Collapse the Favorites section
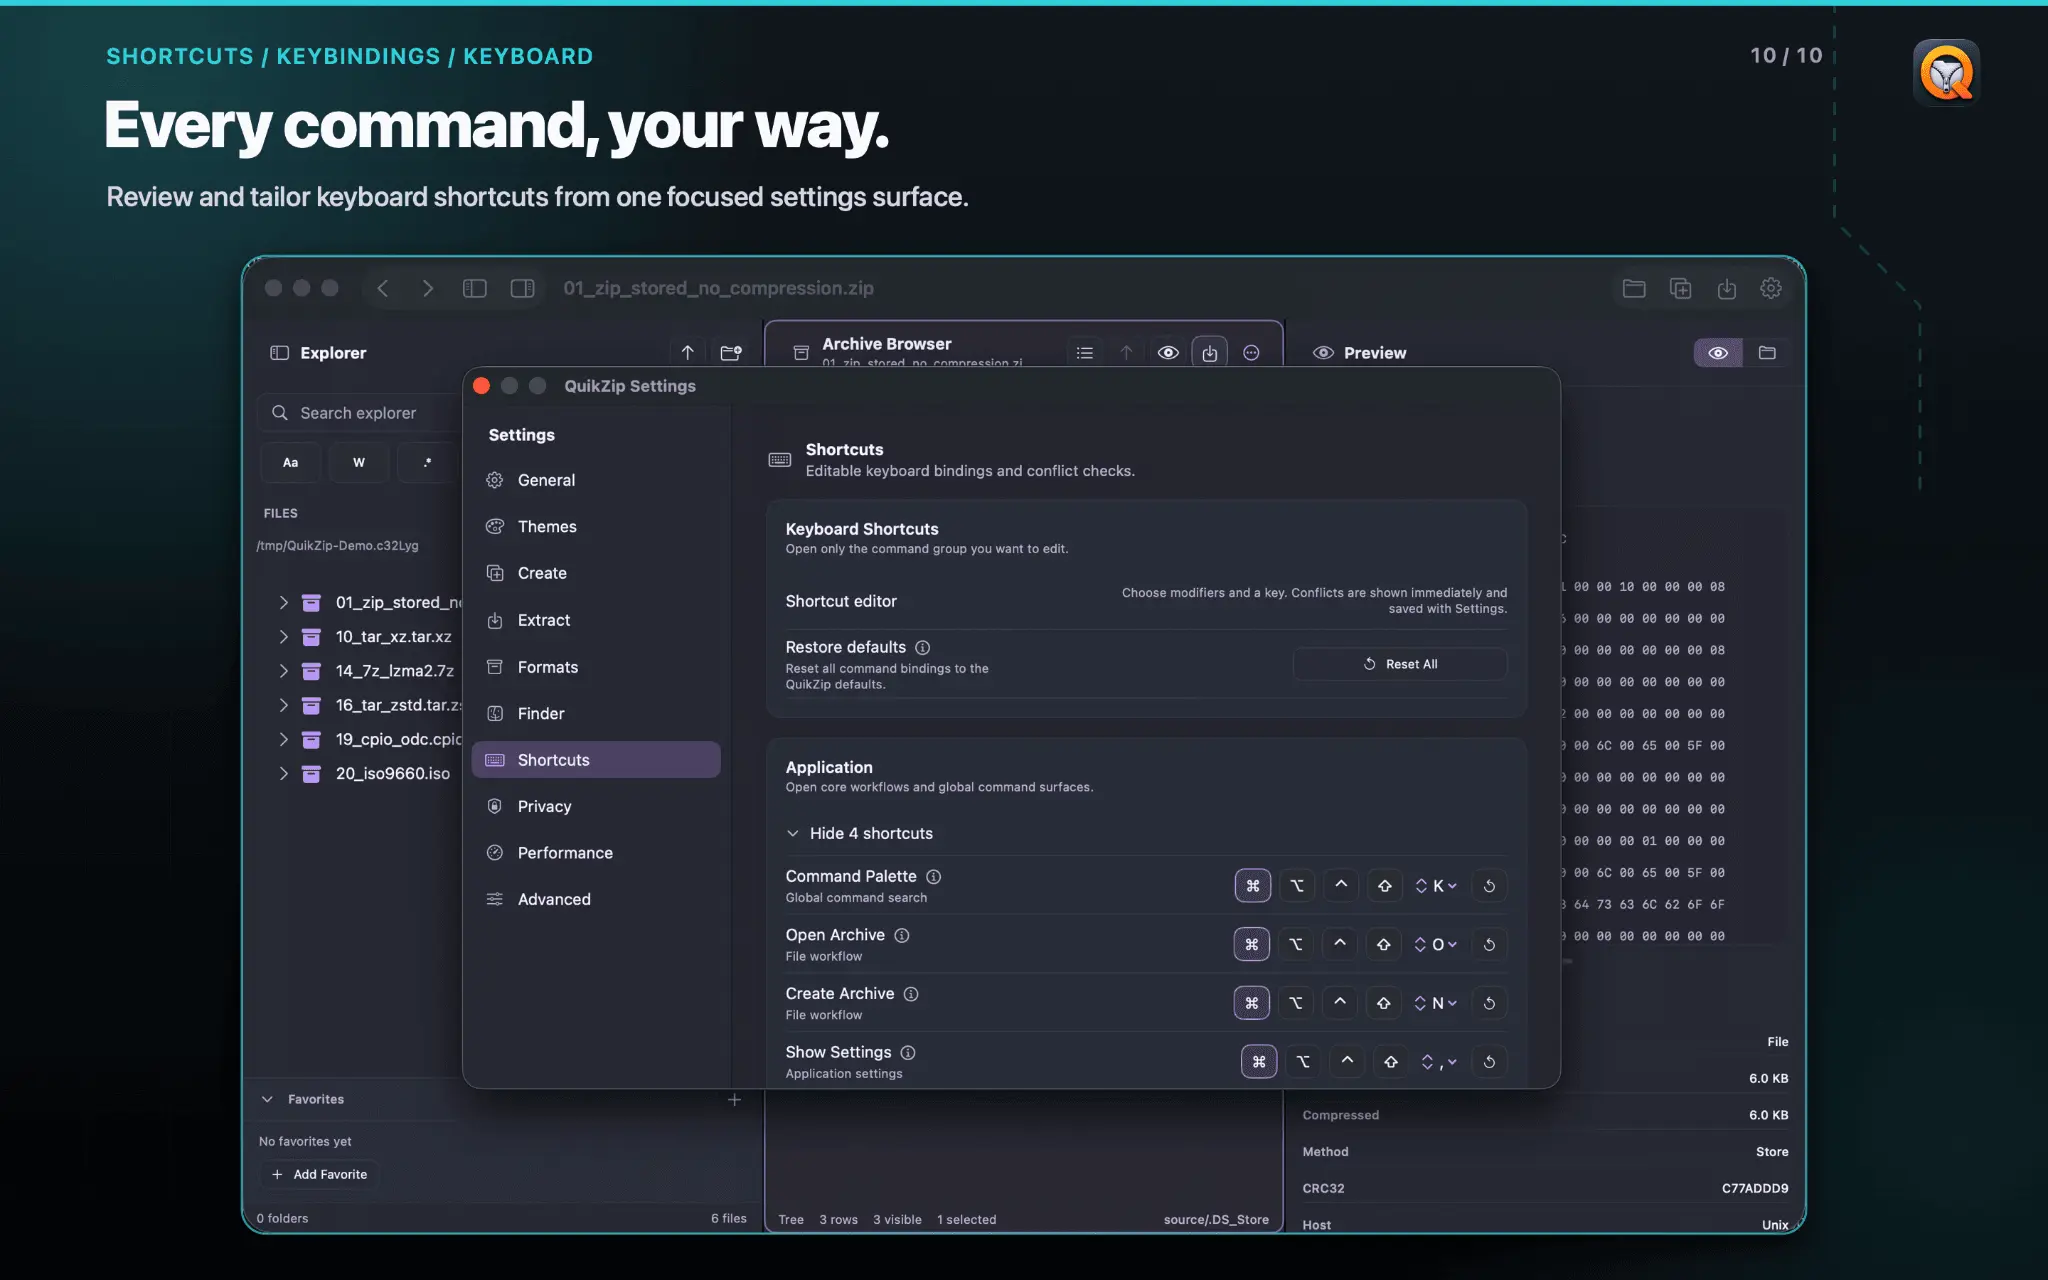Image resolution: width=2048 pixels, height=1280 pixels. [x=267, y=1099]
